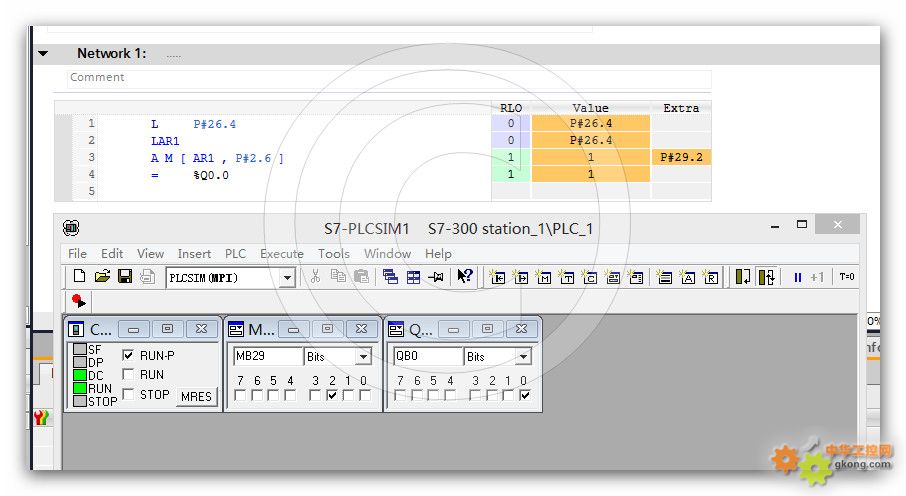
Task: Click the Network 1 Comment field
Action: point(389,77)
